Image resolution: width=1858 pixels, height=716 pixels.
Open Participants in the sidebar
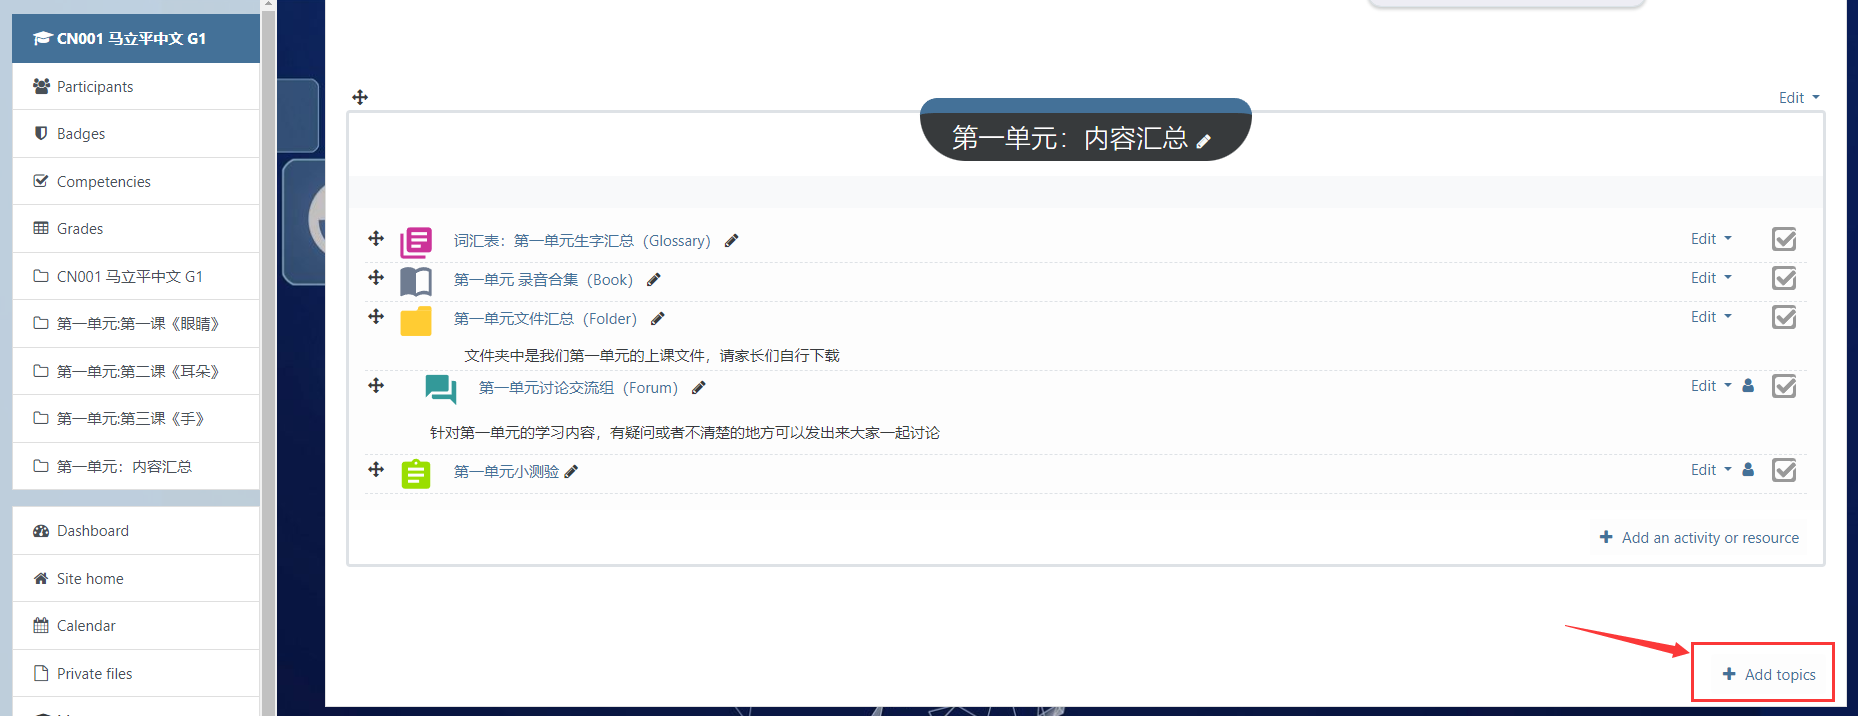coord(95,87)
